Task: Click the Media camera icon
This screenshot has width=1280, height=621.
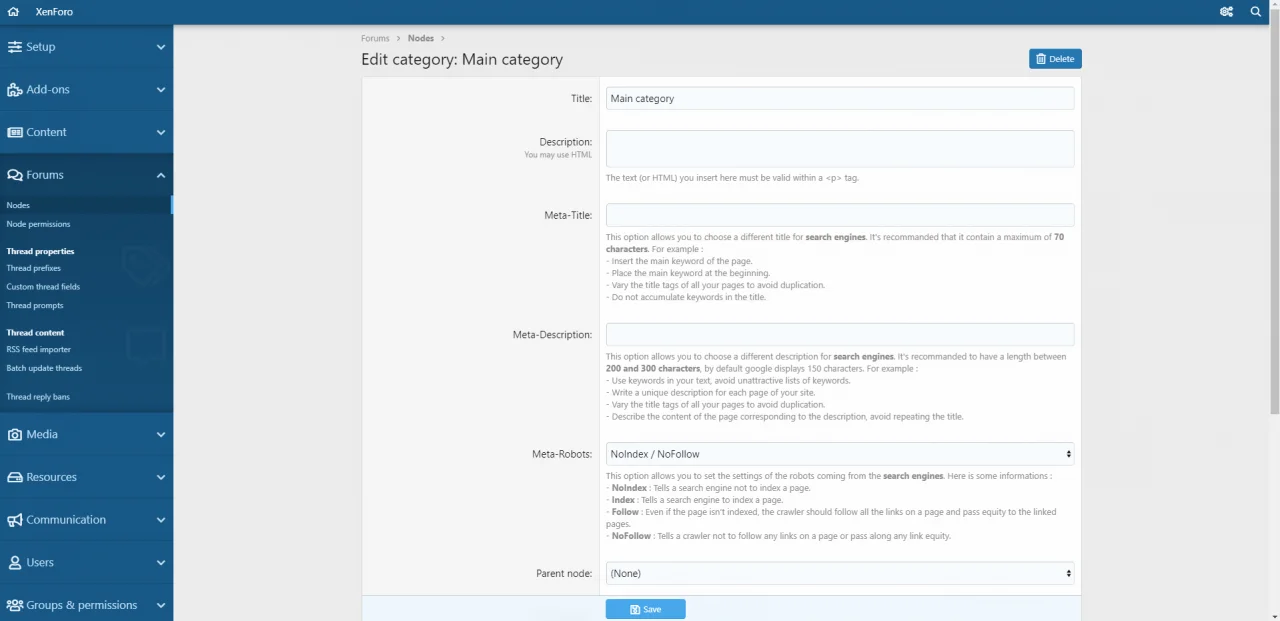Action: pyautogui.click(x=14, y=435)
